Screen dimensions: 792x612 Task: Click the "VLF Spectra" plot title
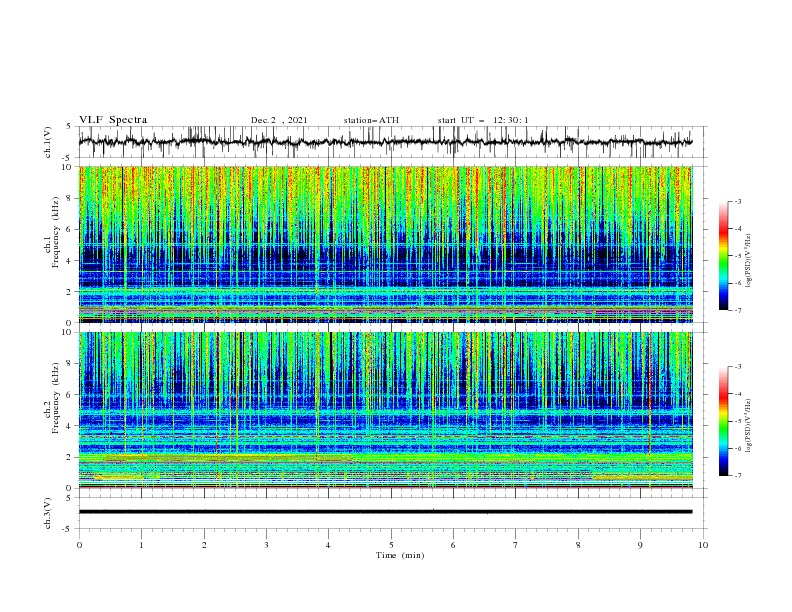coord(113,120)
